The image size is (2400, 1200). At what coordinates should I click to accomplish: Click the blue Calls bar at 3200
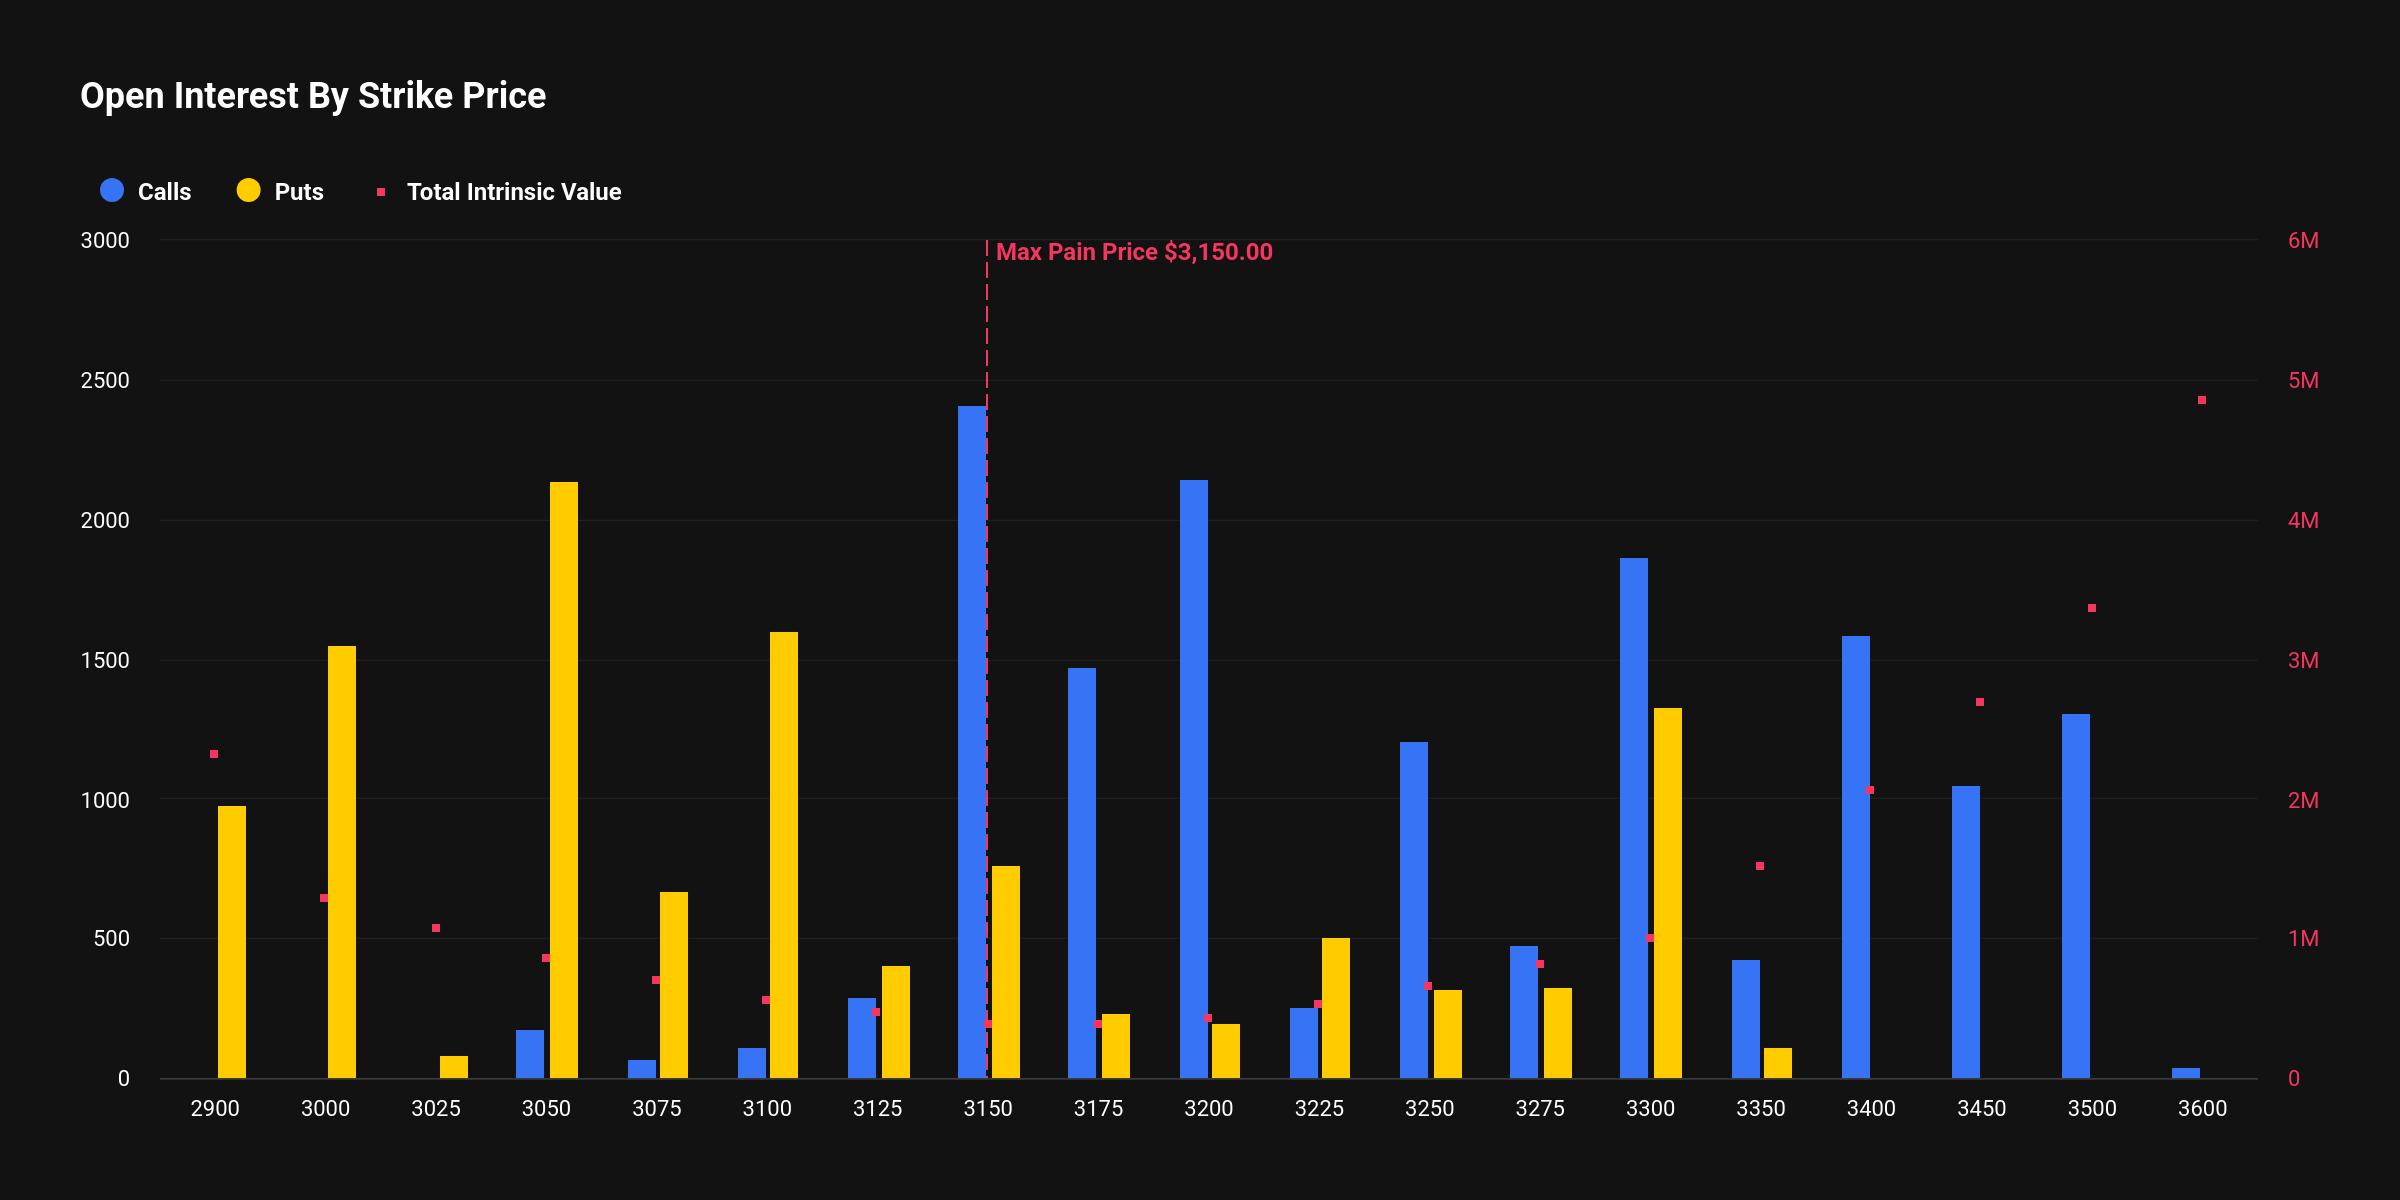click(x=1193, y=780)
